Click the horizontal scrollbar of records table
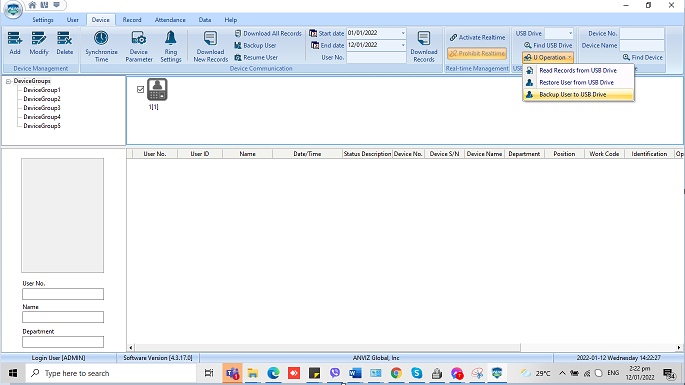This screenshot has width=685, height=385. click(x=328, y=348)
